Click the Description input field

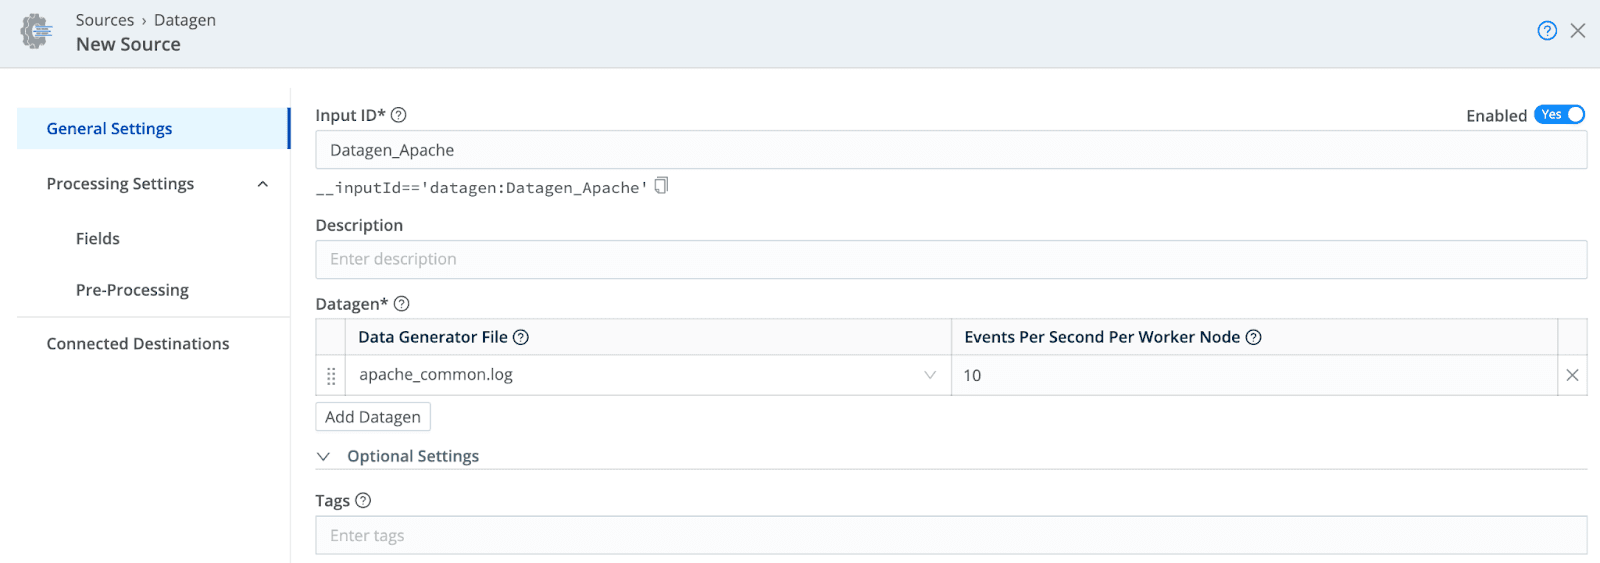pos(950,260)
